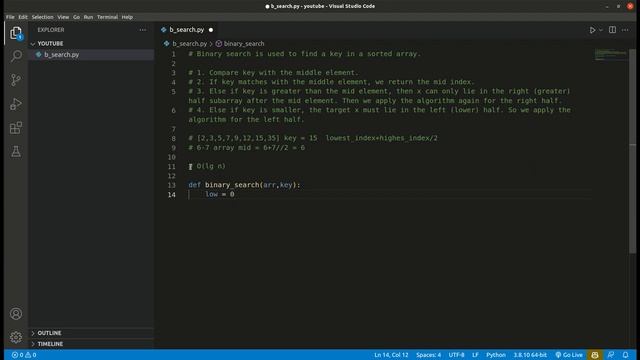The width and height of the screenshot is (640, 360).
Task: Click the editor vertical scrollbar
Action: [632, 151]
